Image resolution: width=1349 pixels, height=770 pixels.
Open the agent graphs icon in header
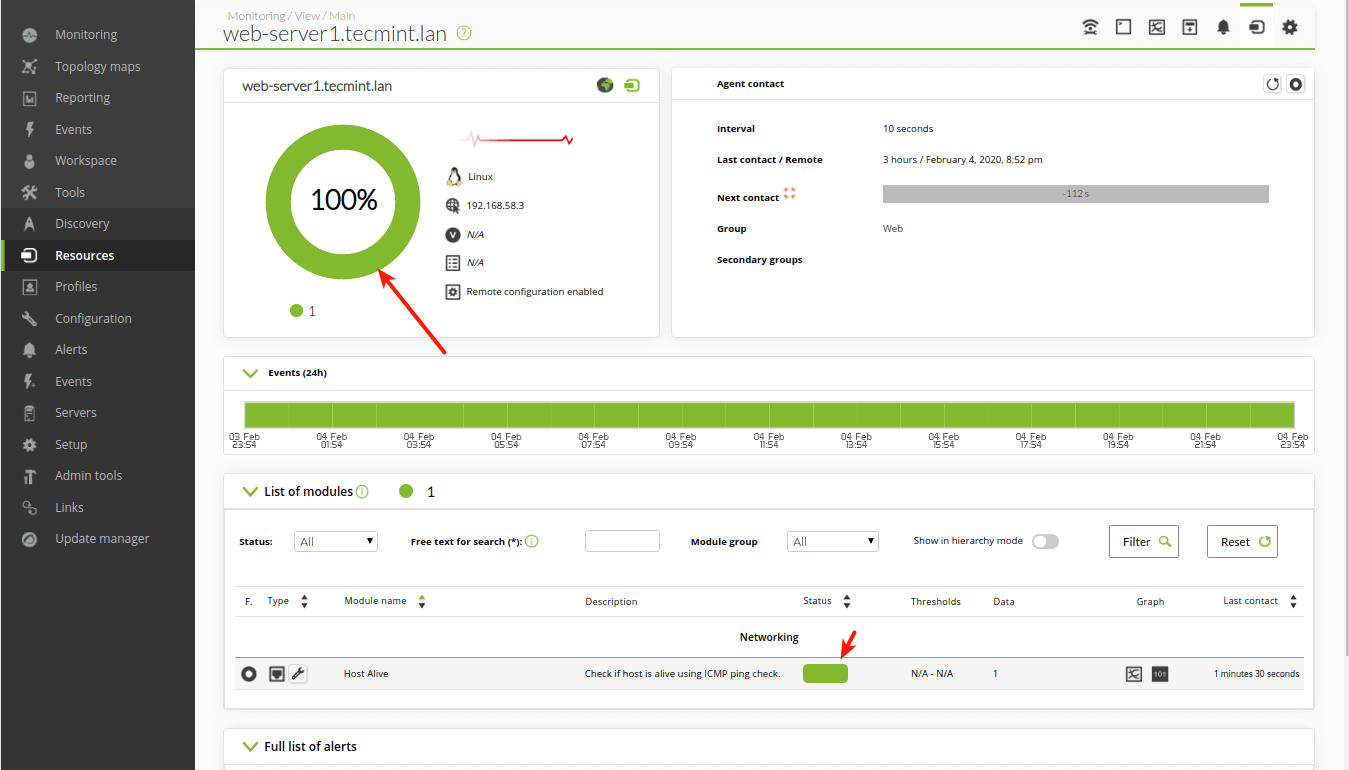1157,28
